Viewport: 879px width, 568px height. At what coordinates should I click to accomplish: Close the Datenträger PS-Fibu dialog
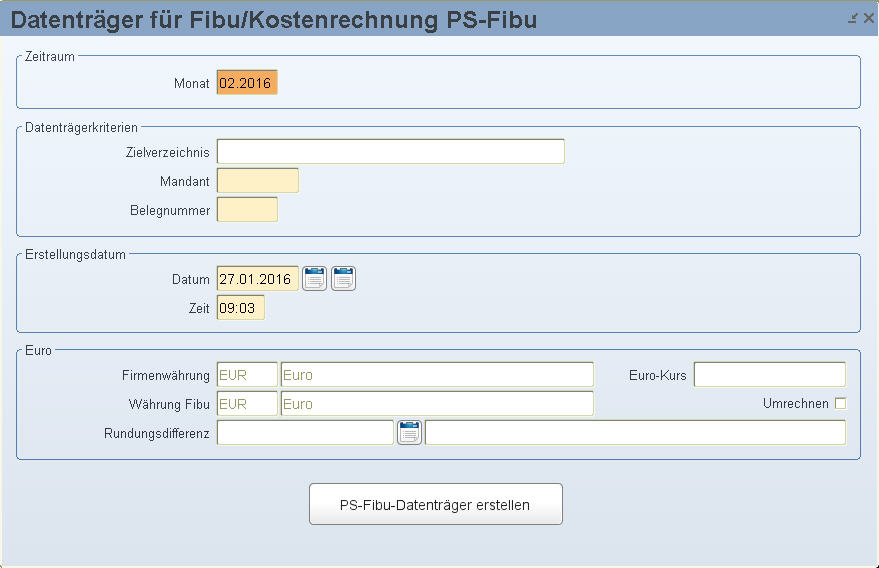pos(868,18)
